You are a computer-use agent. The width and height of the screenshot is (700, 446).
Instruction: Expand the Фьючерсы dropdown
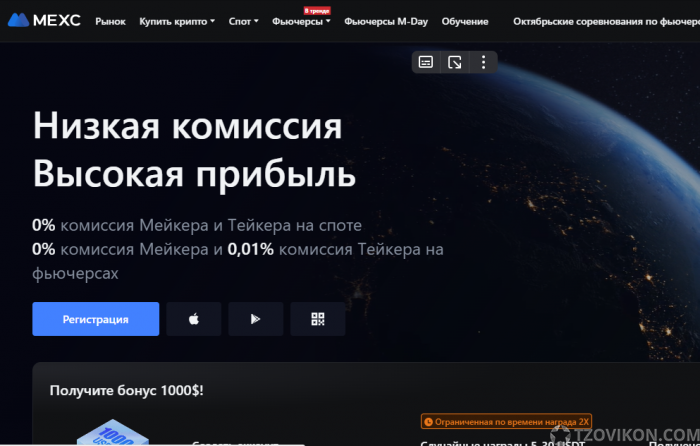[x=301, y=21]
